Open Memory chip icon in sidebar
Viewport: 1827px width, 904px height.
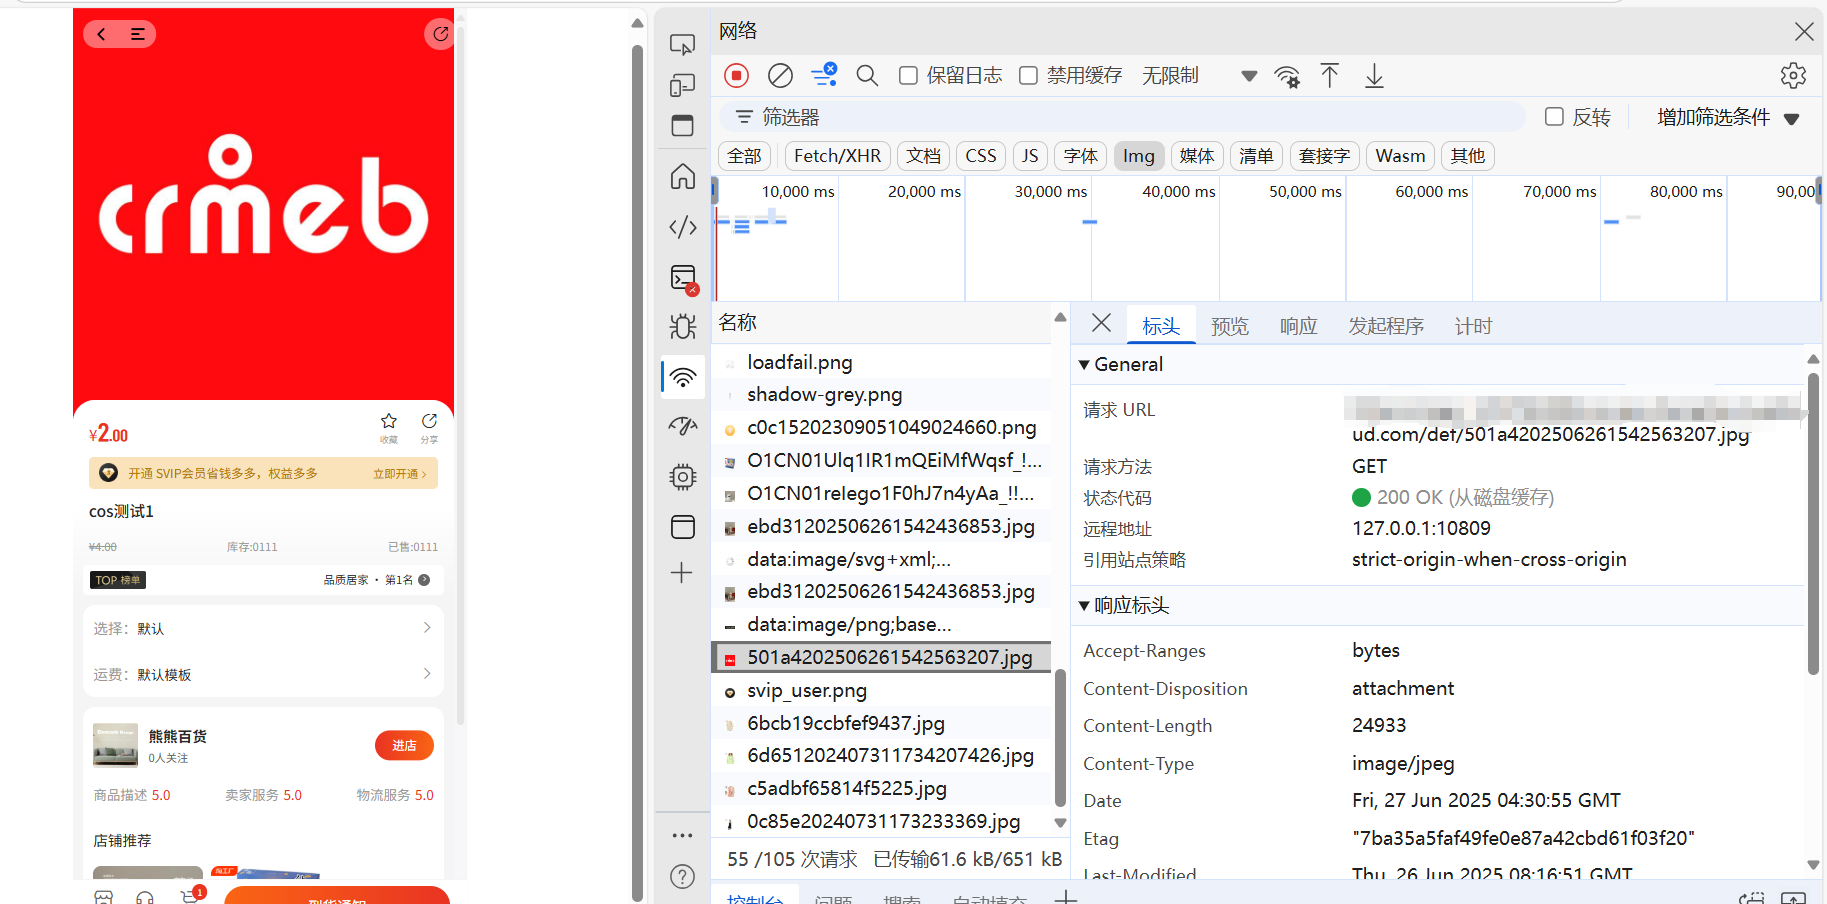coord(683,477)
